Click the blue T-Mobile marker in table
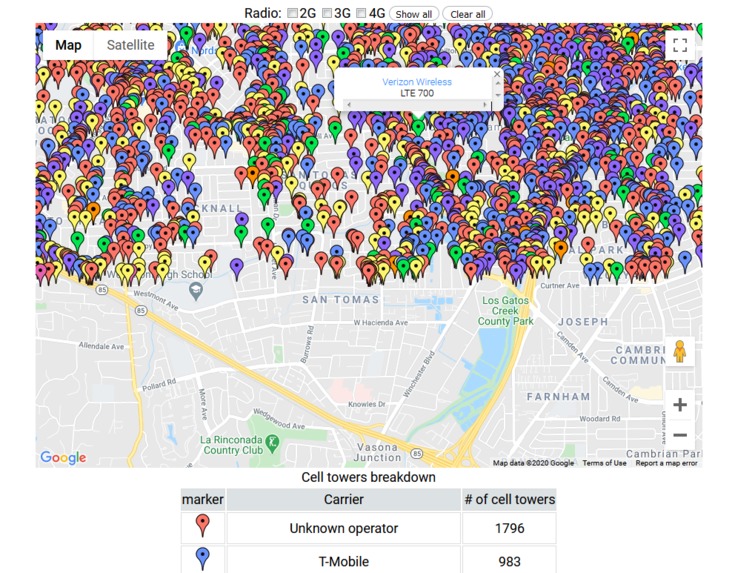The width and height of the screenshot is (735, 573). [202, 558]
